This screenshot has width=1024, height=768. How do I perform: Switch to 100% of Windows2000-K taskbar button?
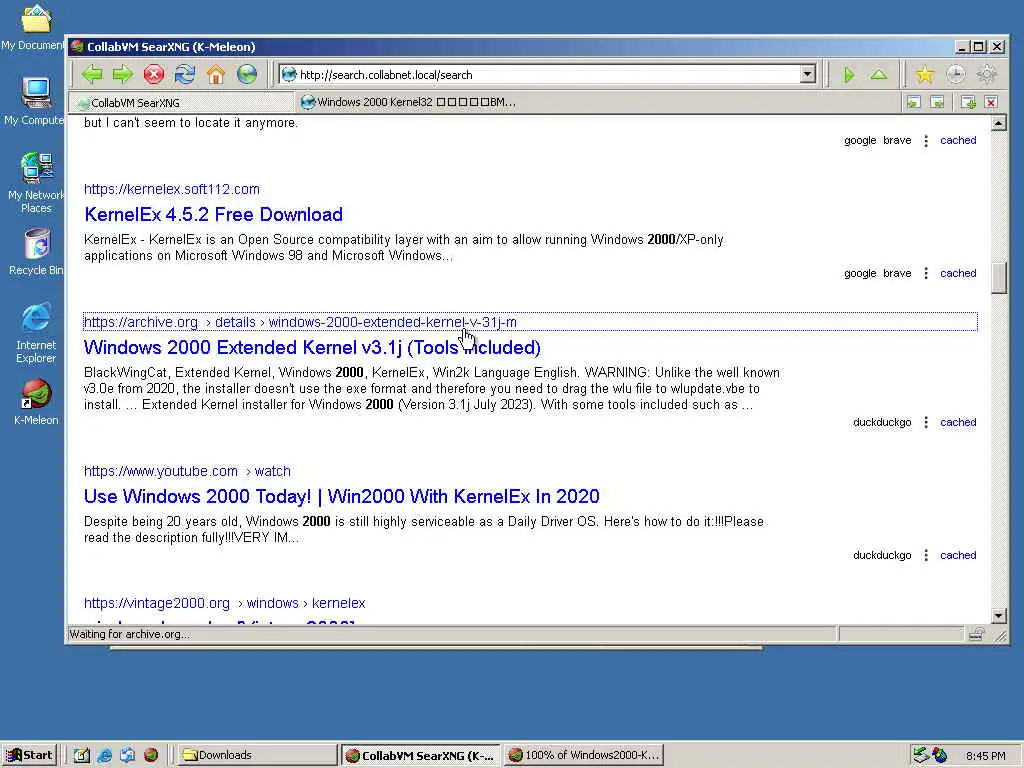[x=584, y=755]
